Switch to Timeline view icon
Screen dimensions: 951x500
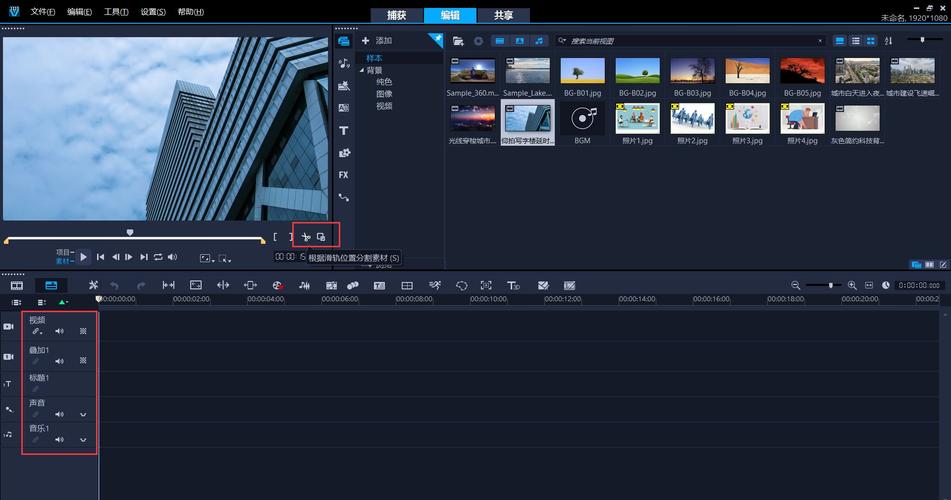pyautogui.click(x=51, y=285)
